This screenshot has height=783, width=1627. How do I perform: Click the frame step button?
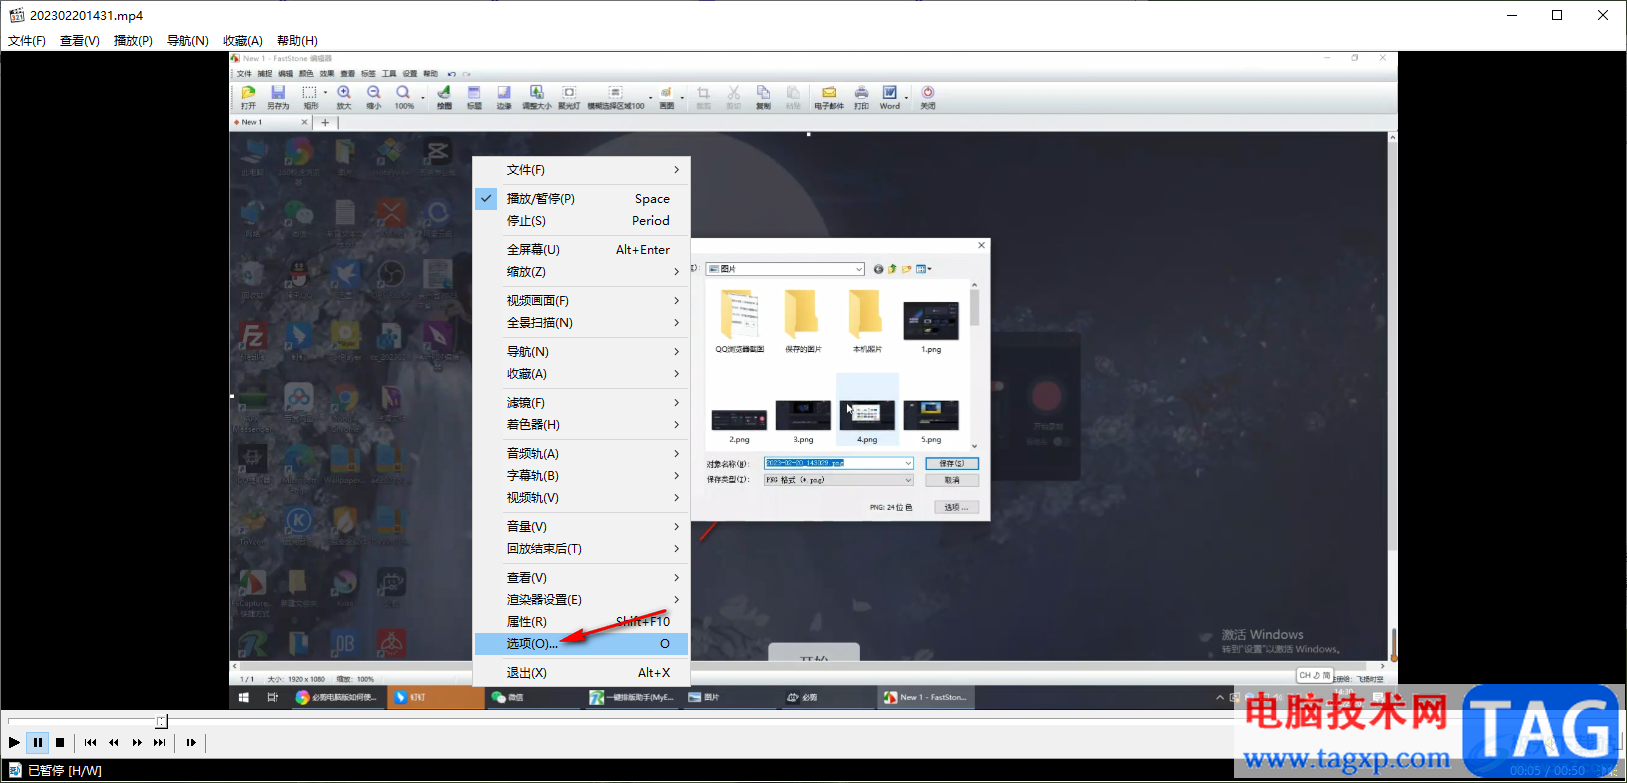point(191,742)
